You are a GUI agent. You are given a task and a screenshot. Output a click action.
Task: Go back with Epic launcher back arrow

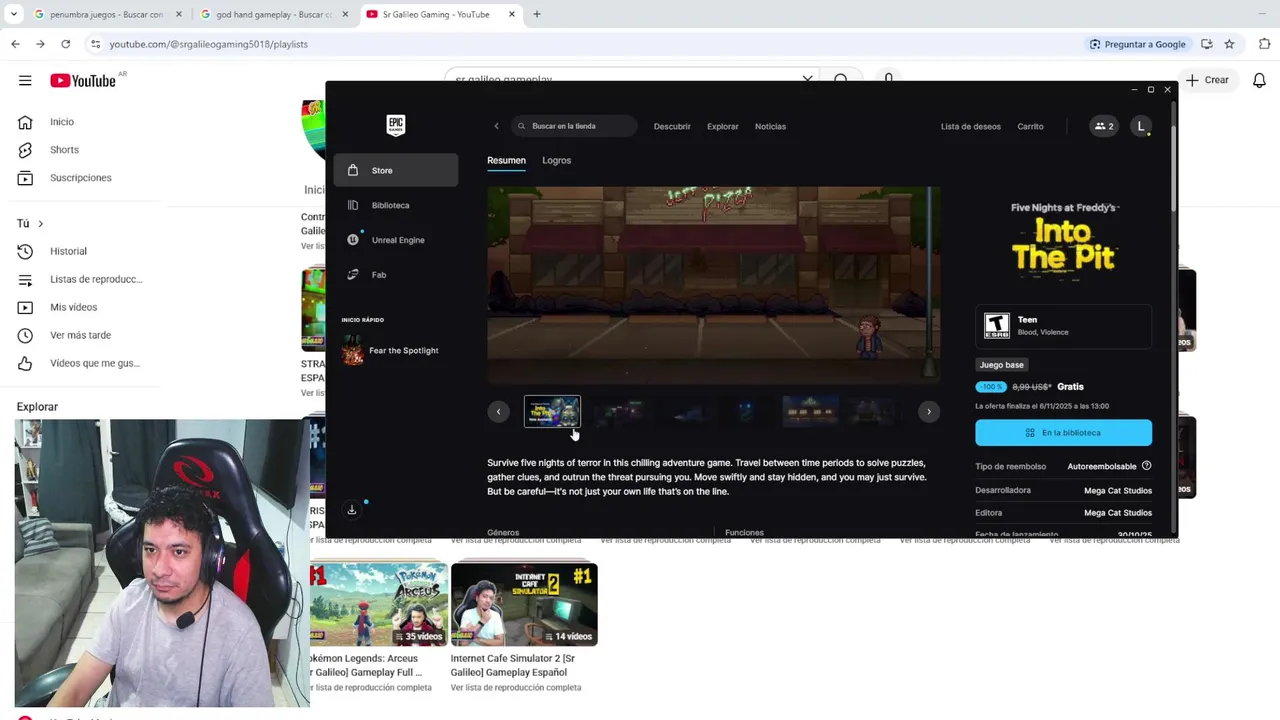496,126
